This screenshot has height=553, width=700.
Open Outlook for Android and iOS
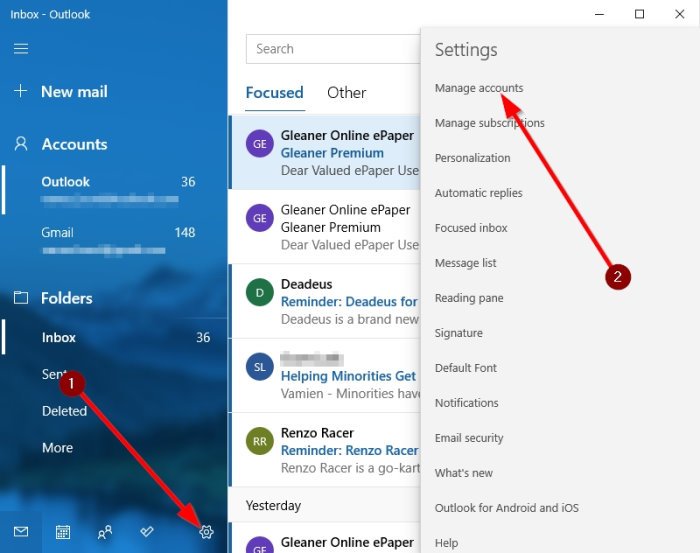click(x=507, y=508)
